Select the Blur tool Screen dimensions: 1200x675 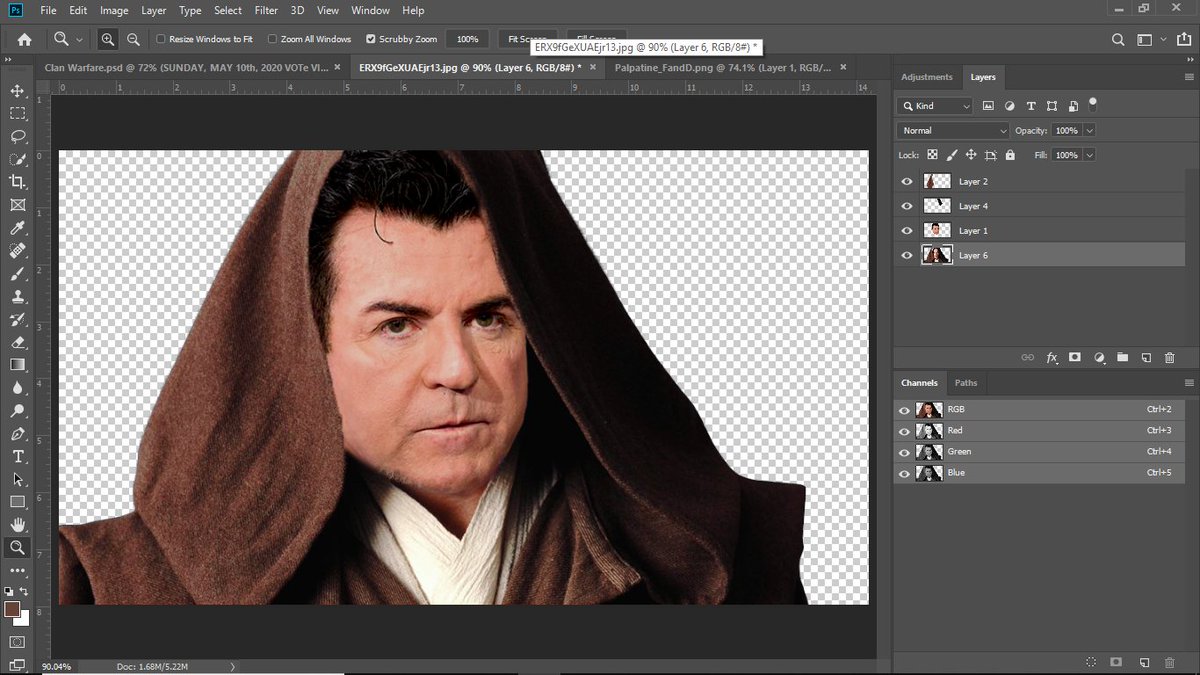pyautogui.click(x=17, y=388)
